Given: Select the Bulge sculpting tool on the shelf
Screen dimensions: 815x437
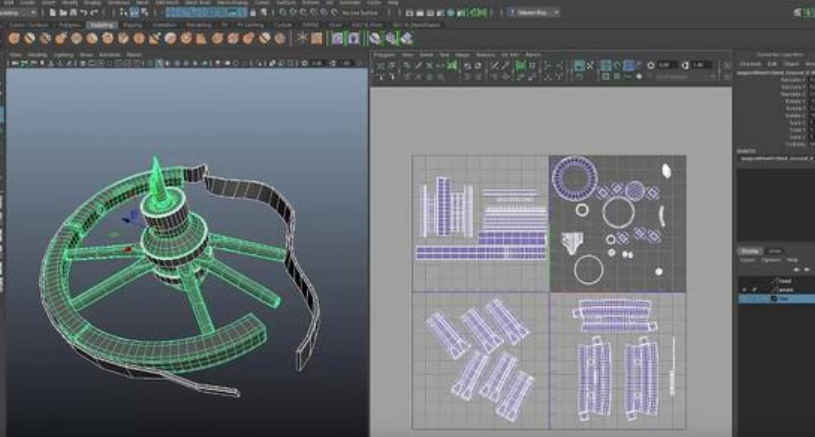Looking at the screenshot, I should tap(248, 38).
